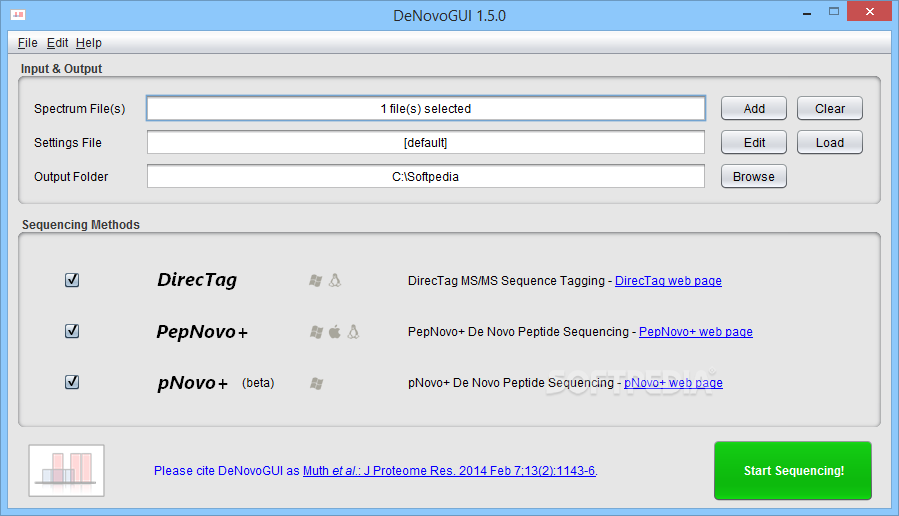Close the DeNovoGUI window

click(x=869, y=11)
